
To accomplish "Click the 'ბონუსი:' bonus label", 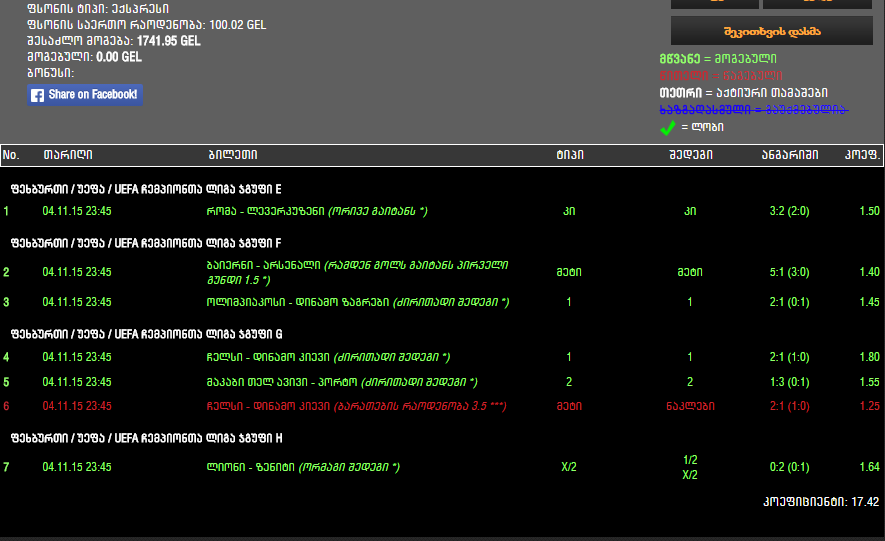I will pos(50,73).
